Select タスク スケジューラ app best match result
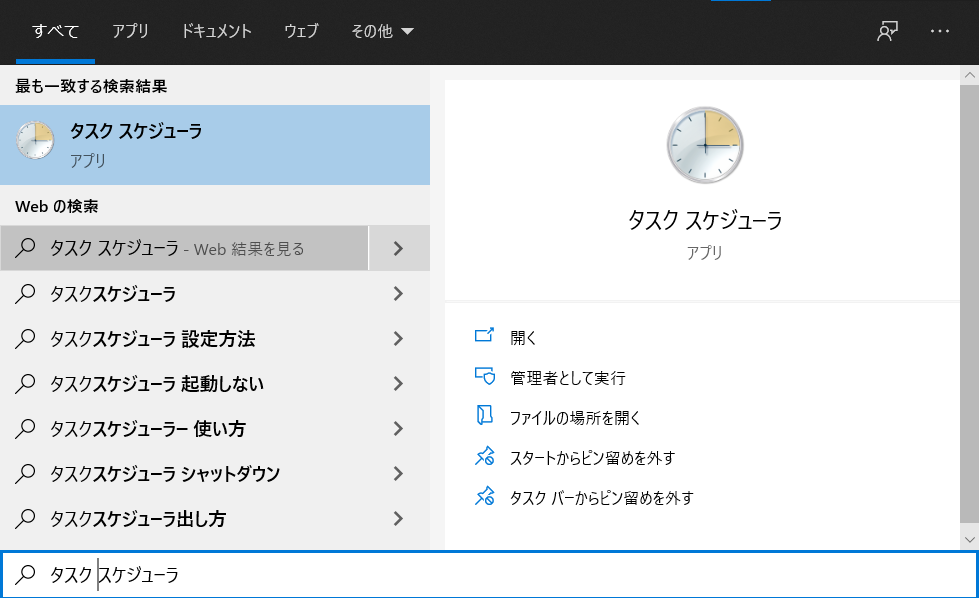Viewport: 979px width, 598px height. pyautogui.click(x=215, y=145)
